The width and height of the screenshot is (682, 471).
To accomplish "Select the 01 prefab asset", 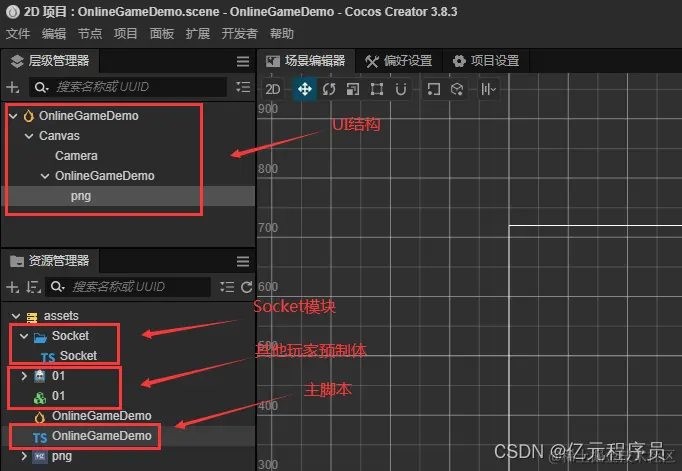I will point(58,396).
